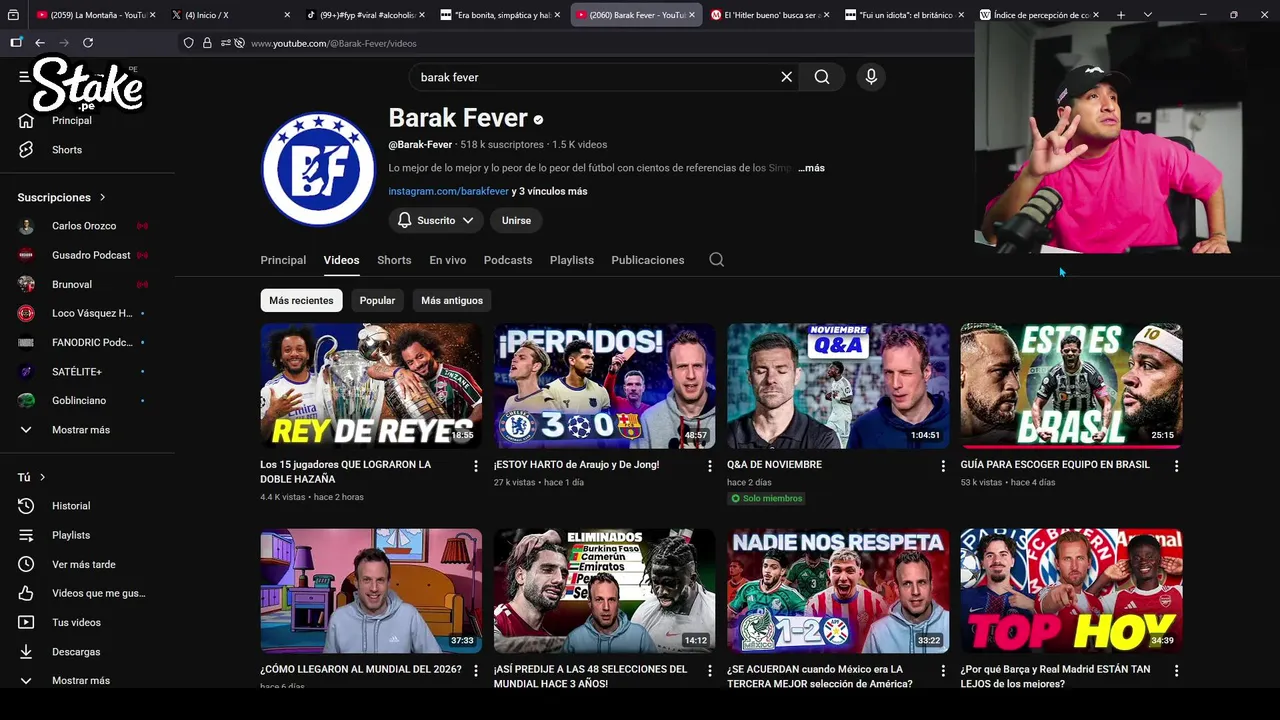Click the Barak Fever channel avatar
Viewport: 1280px width, 720px height.
(x=318, y=169)
